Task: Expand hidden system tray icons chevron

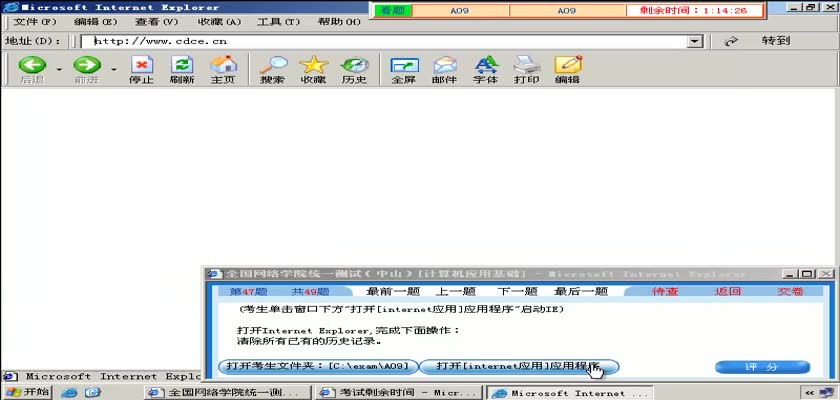Action: [x=811, y=393]
